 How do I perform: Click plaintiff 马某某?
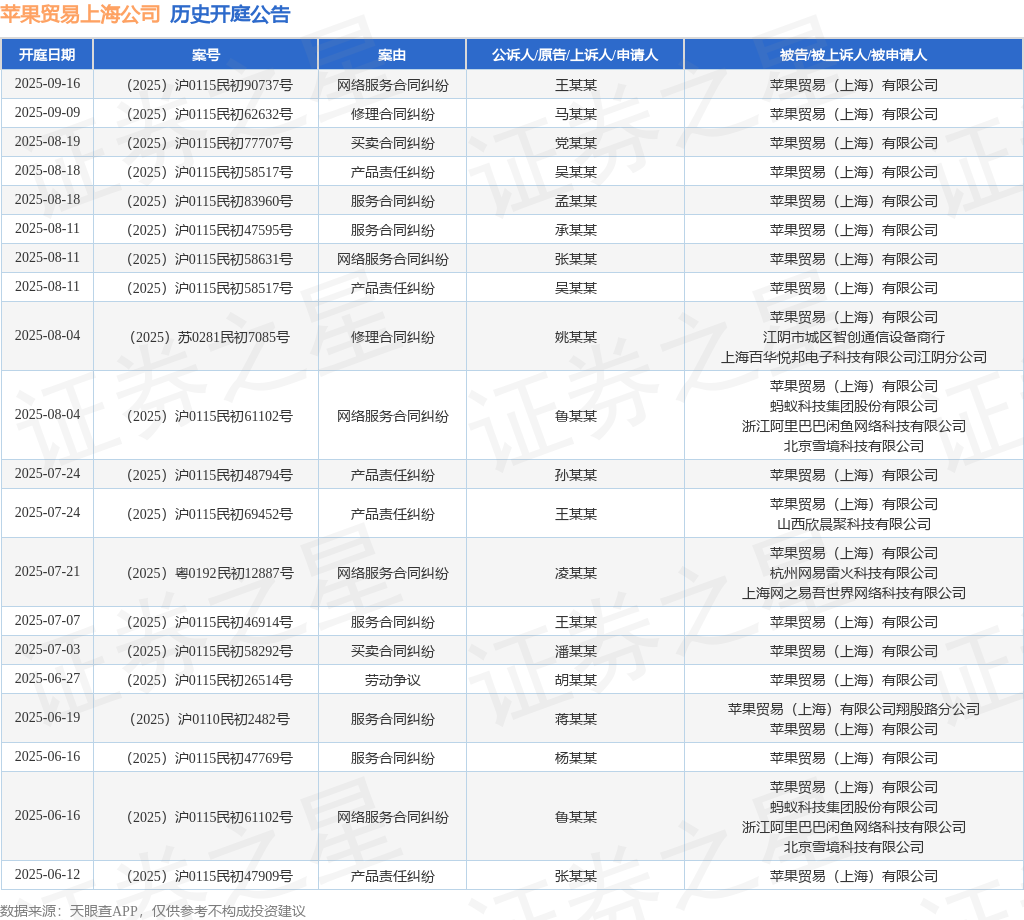(575, 114)
